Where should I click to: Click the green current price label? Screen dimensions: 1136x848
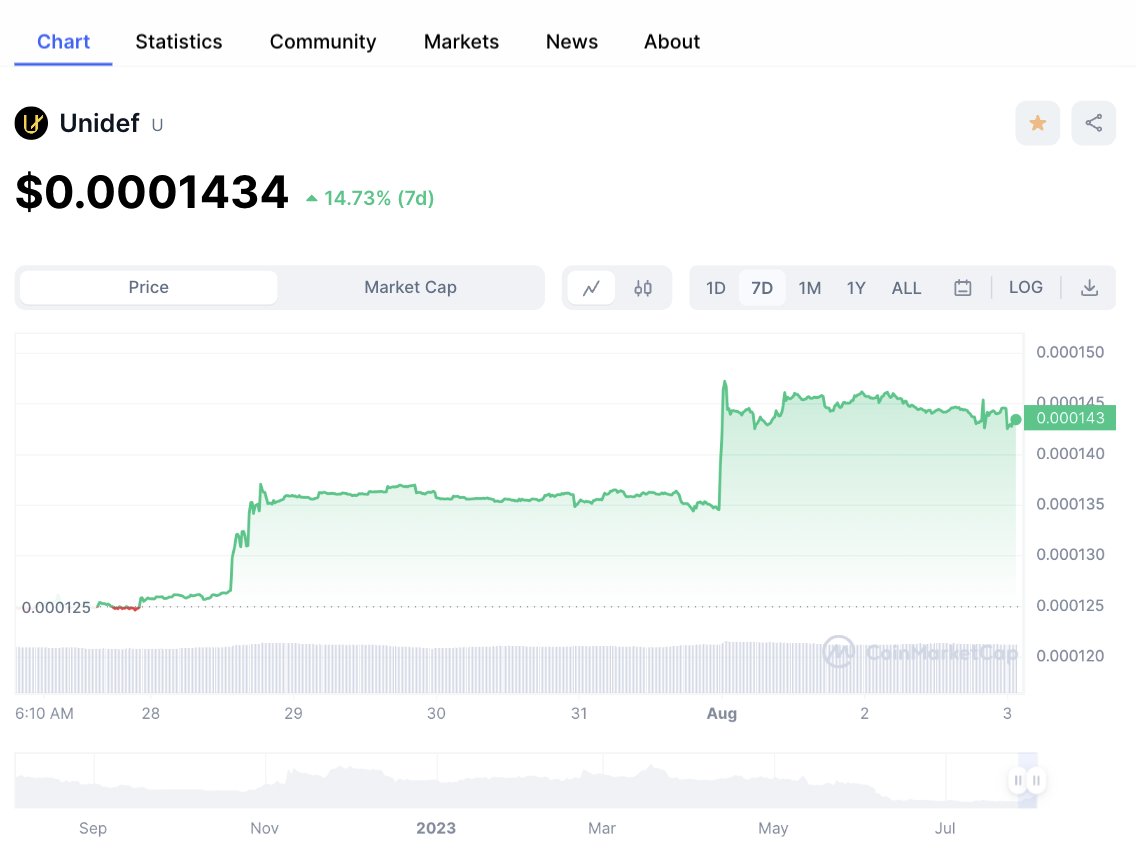click(1070, 418)
